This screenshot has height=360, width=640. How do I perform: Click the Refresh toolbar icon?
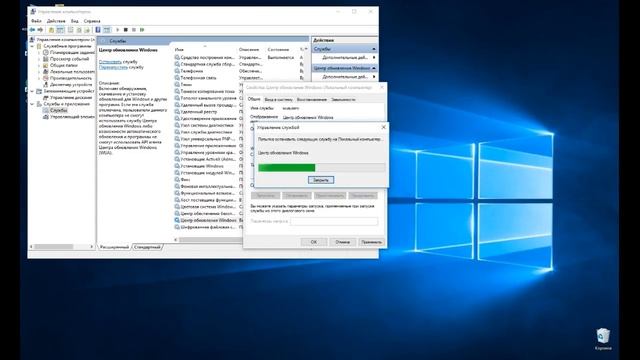79,30
